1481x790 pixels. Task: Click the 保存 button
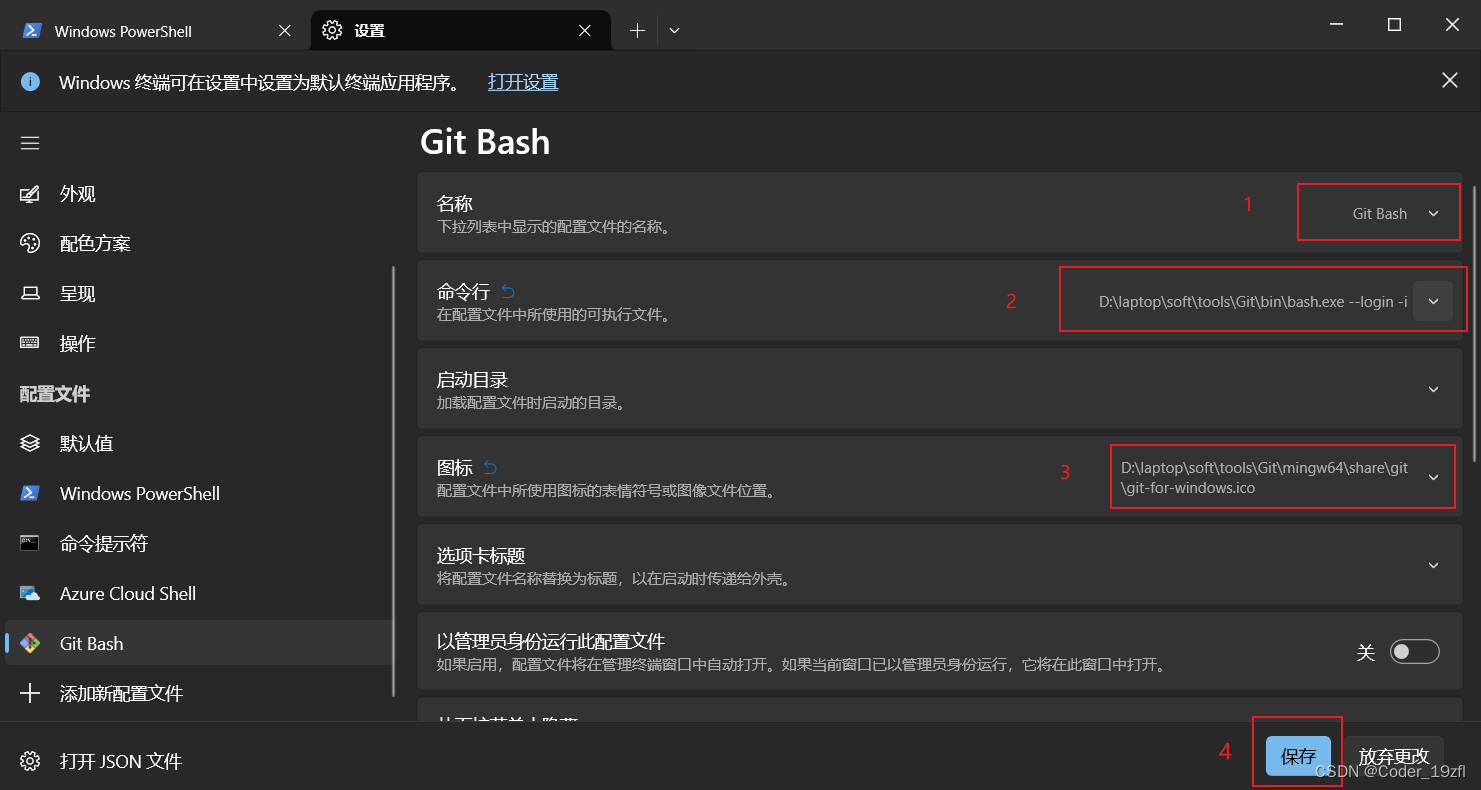pyautogui.click(x=1298, y=756)
